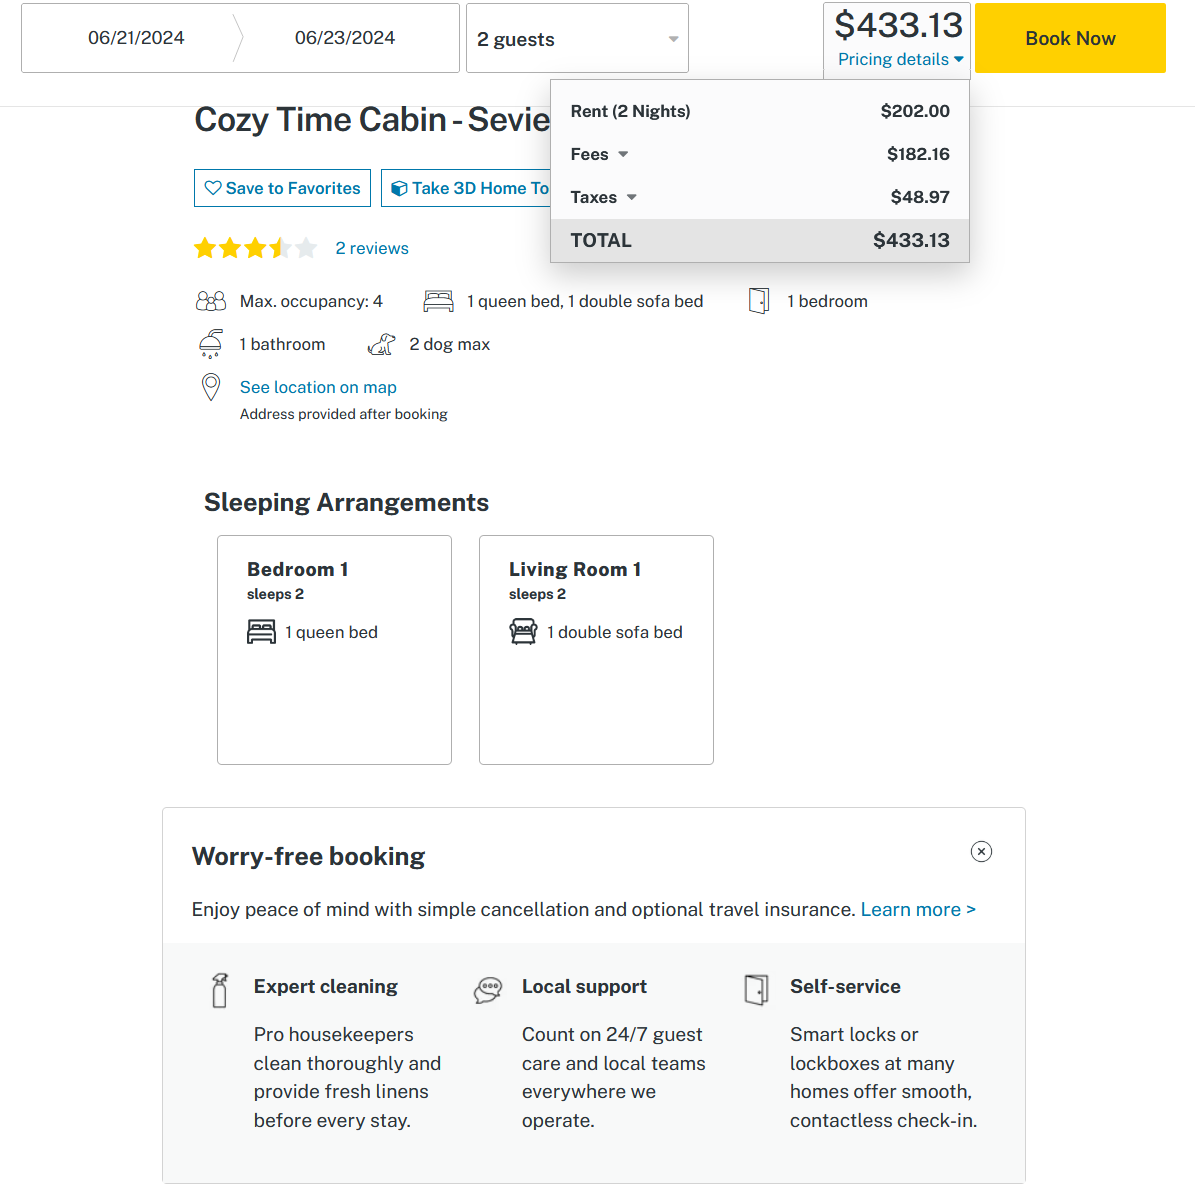Click the door Self-service icon
1195x1192 pixels.
(756, 989)
